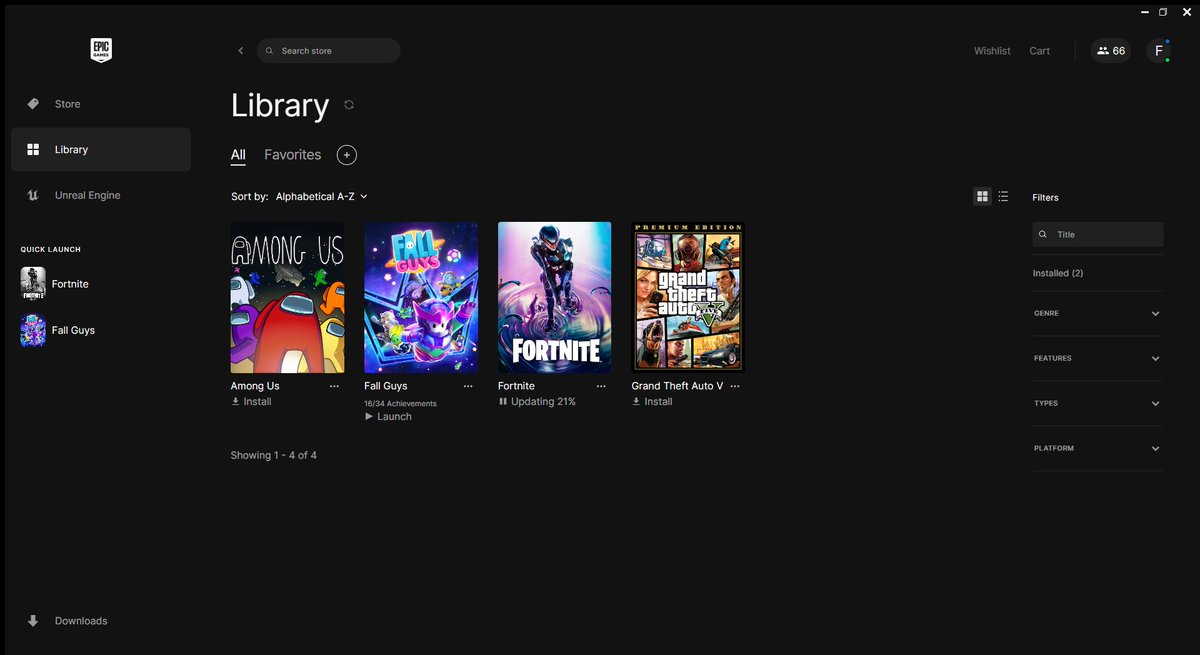Viewport: 1200px width, 655px height.
Task: Install Grand Theft Auto V
Action: pyautogui.click(x=652, y=402)
